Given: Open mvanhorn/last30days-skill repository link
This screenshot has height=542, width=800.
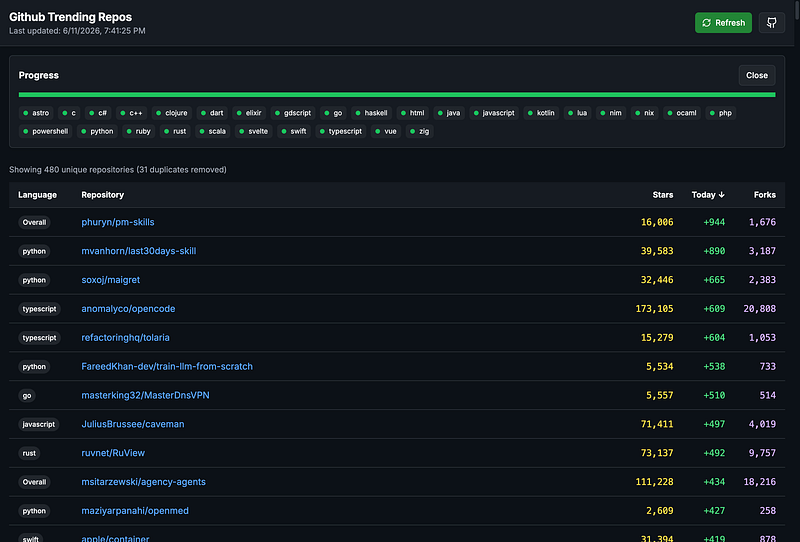Looking at the screenshot, I should click(x=139, y=251).
